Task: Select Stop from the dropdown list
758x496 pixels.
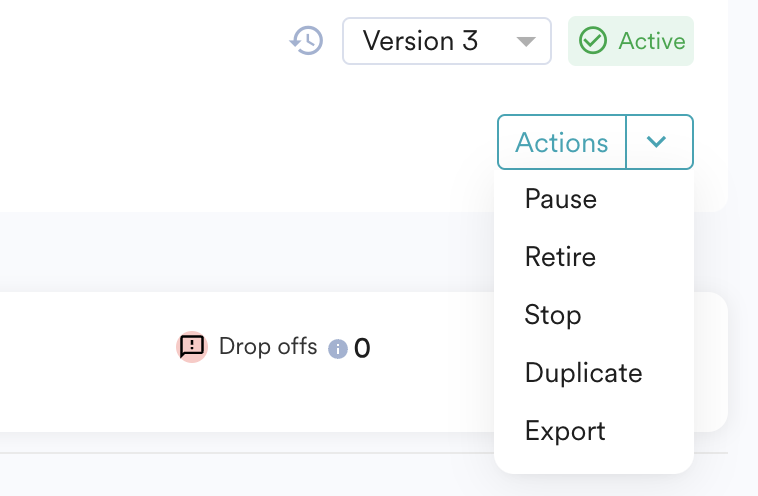Action: point(553,315)
